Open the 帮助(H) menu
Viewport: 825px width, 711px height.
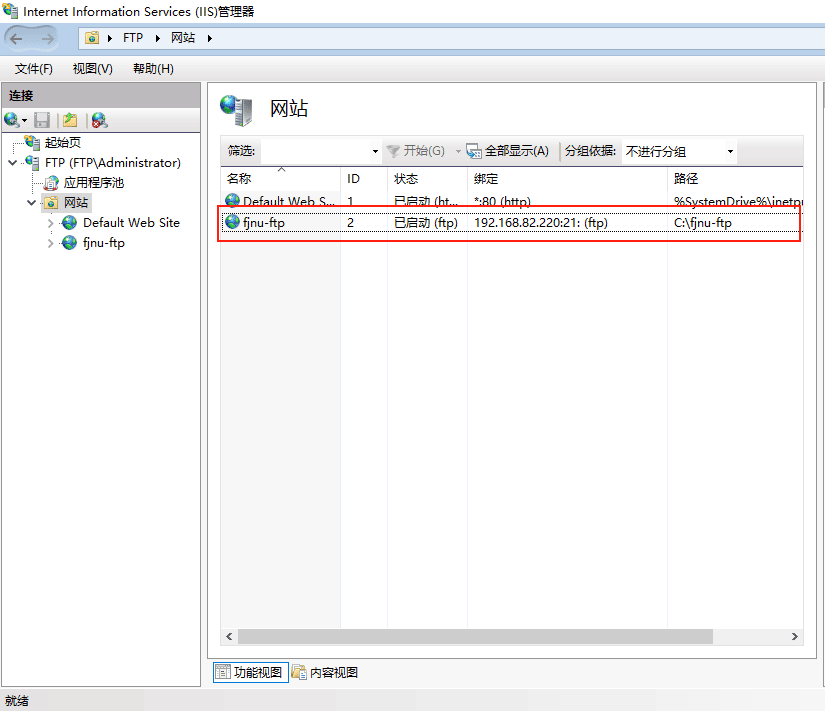click(153, 69)
